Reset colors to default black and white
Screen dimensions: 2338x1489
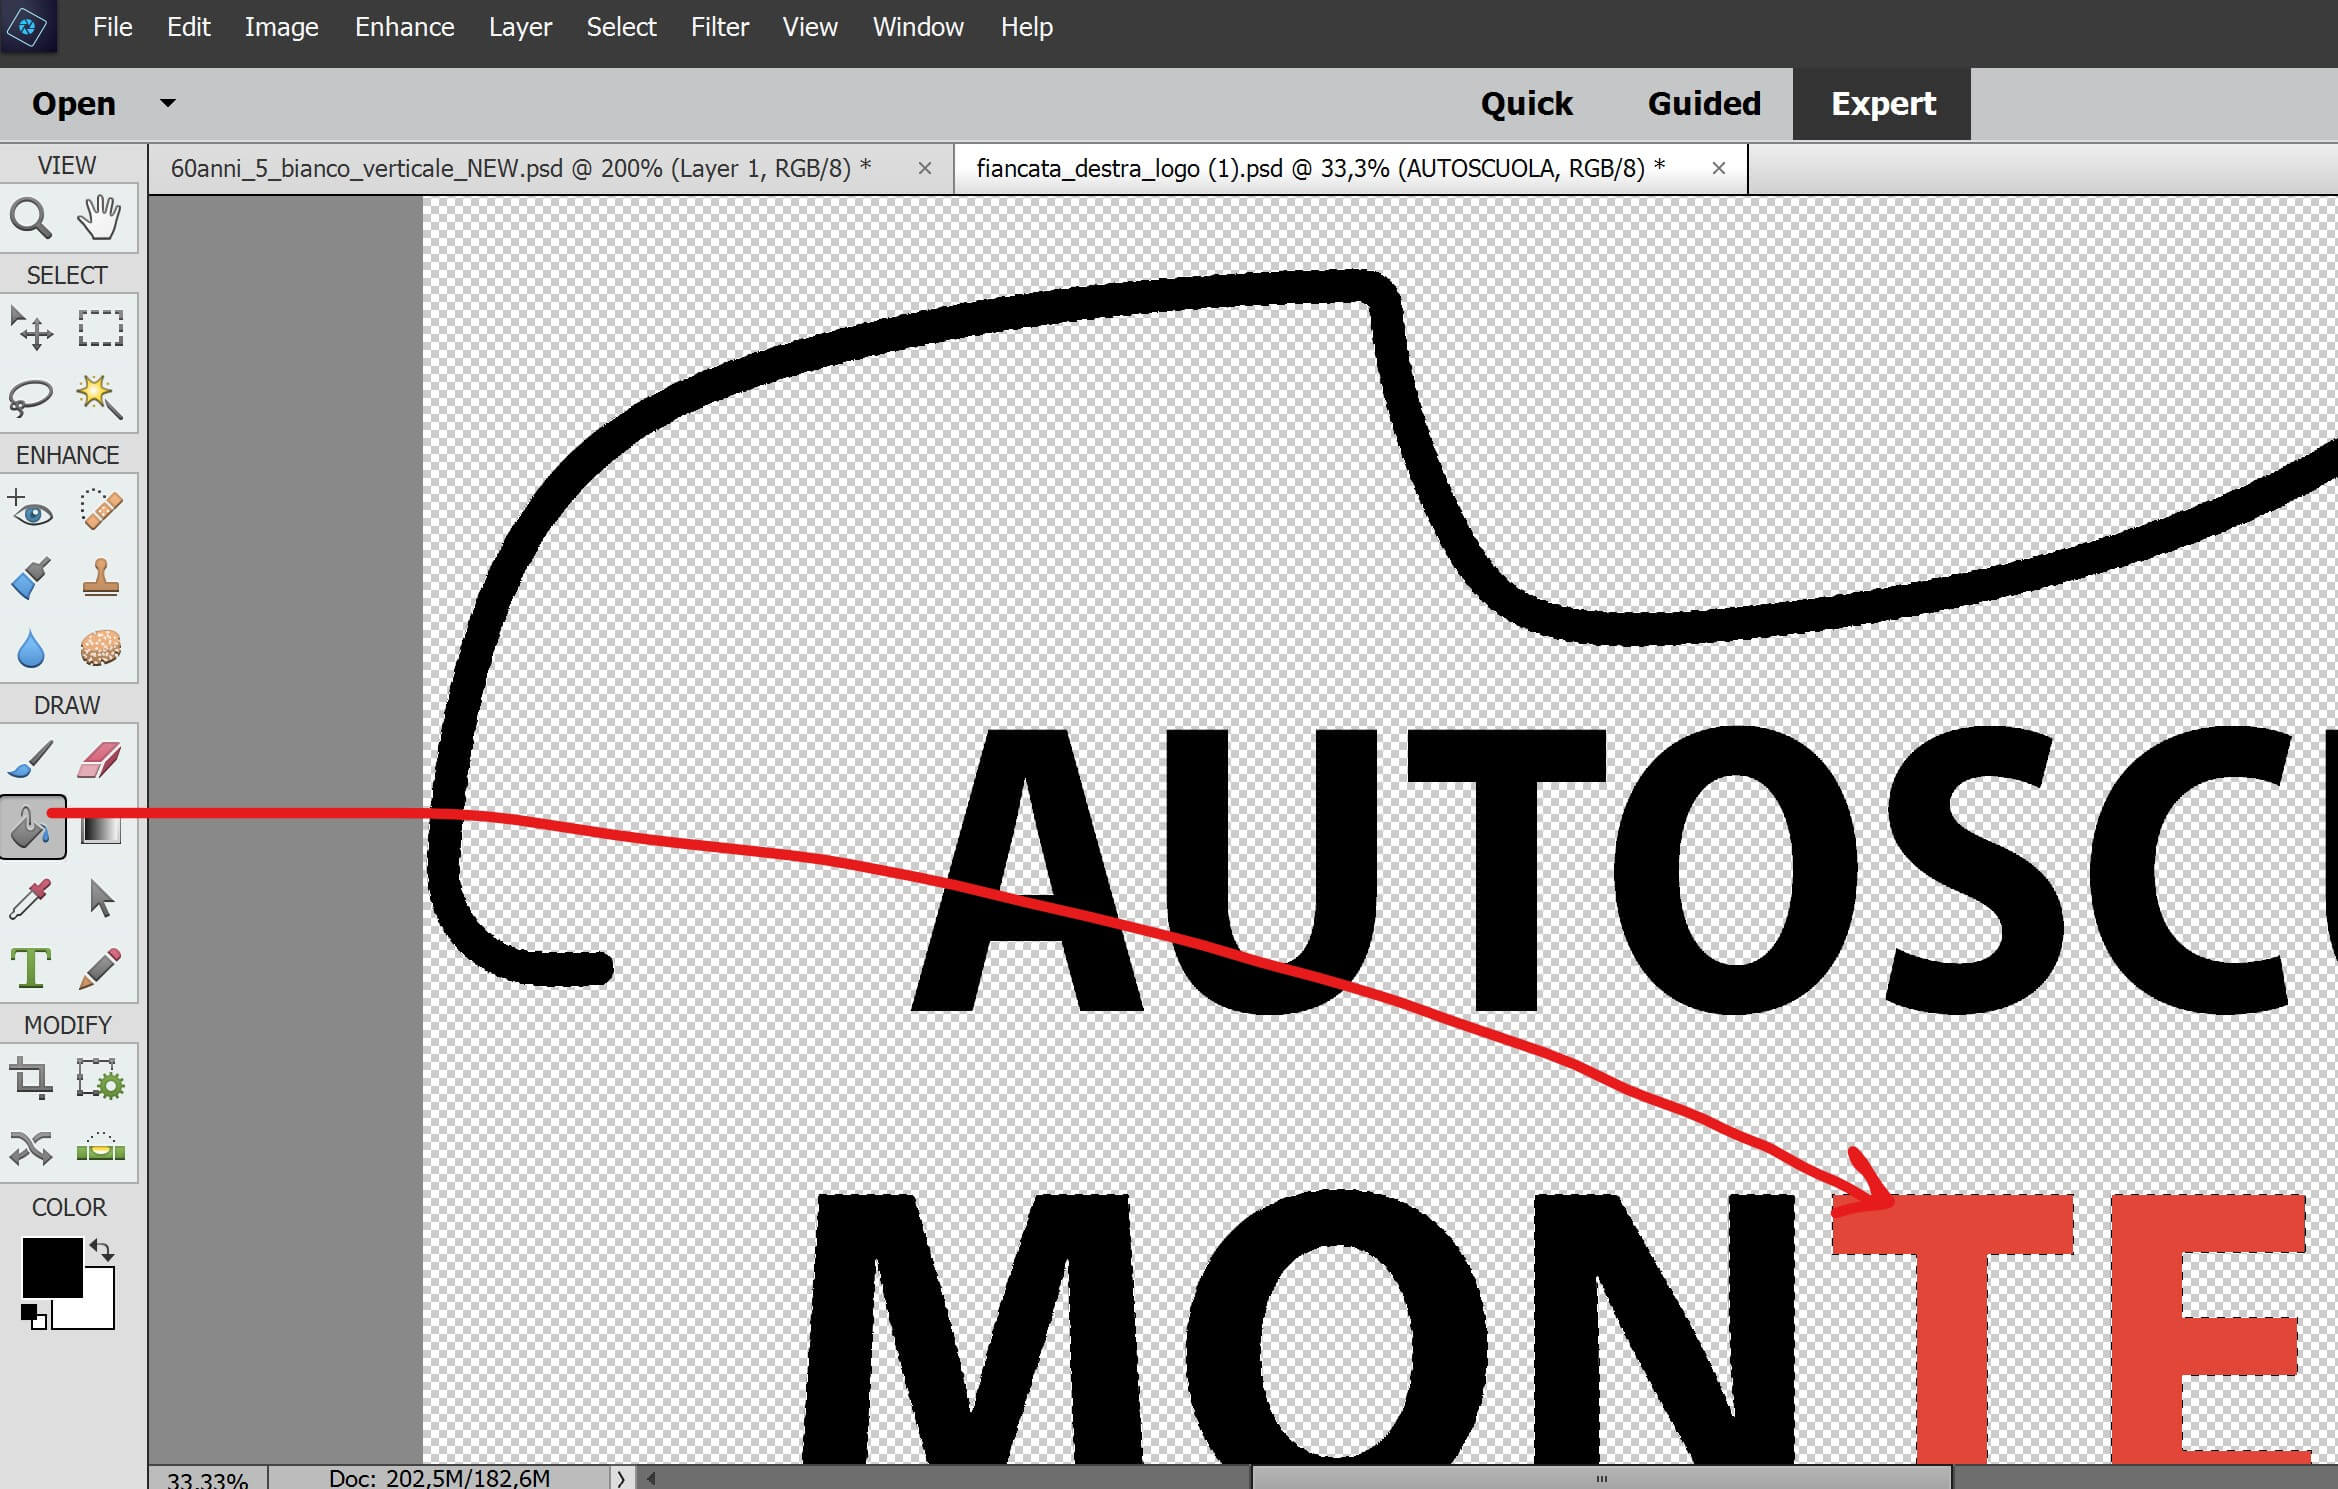click(33, 1316)
